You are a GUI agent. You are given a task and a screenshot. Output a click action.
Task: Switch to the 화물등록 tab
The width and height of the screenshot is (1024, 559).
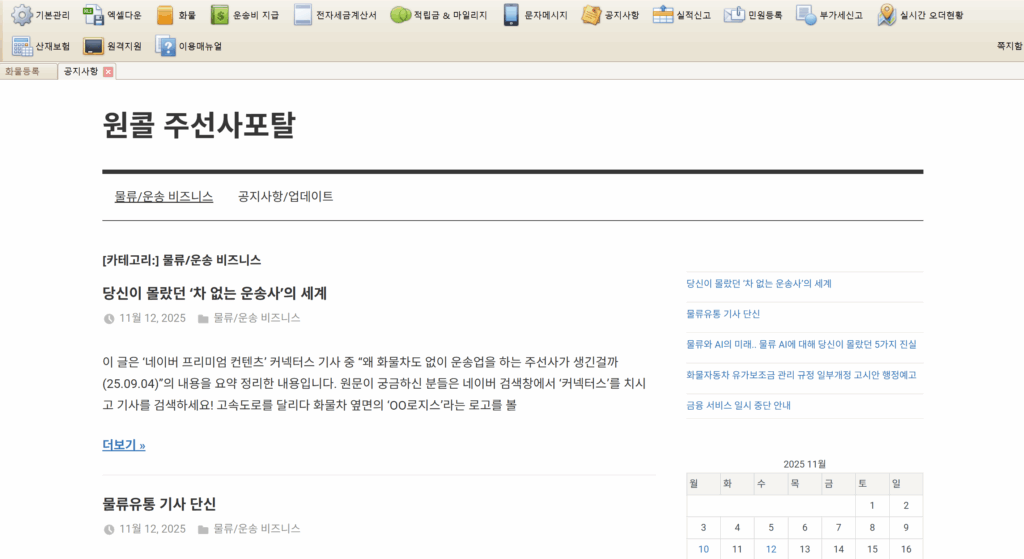pyautogui.click(x=23, y=72)
